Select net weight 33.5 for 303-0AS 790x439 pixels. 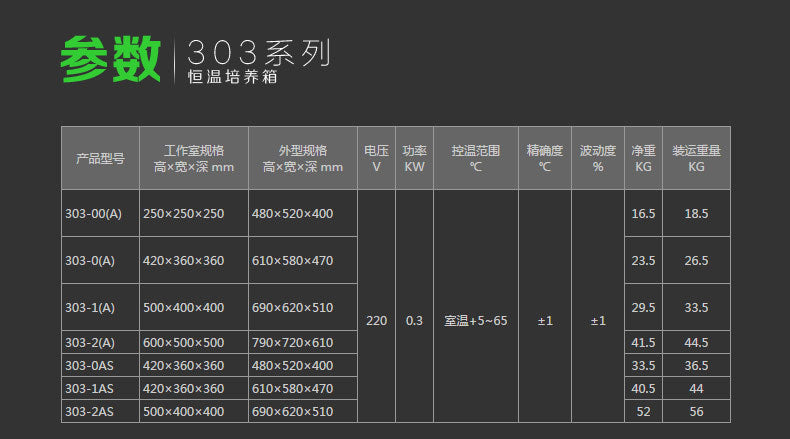(643, 365)
